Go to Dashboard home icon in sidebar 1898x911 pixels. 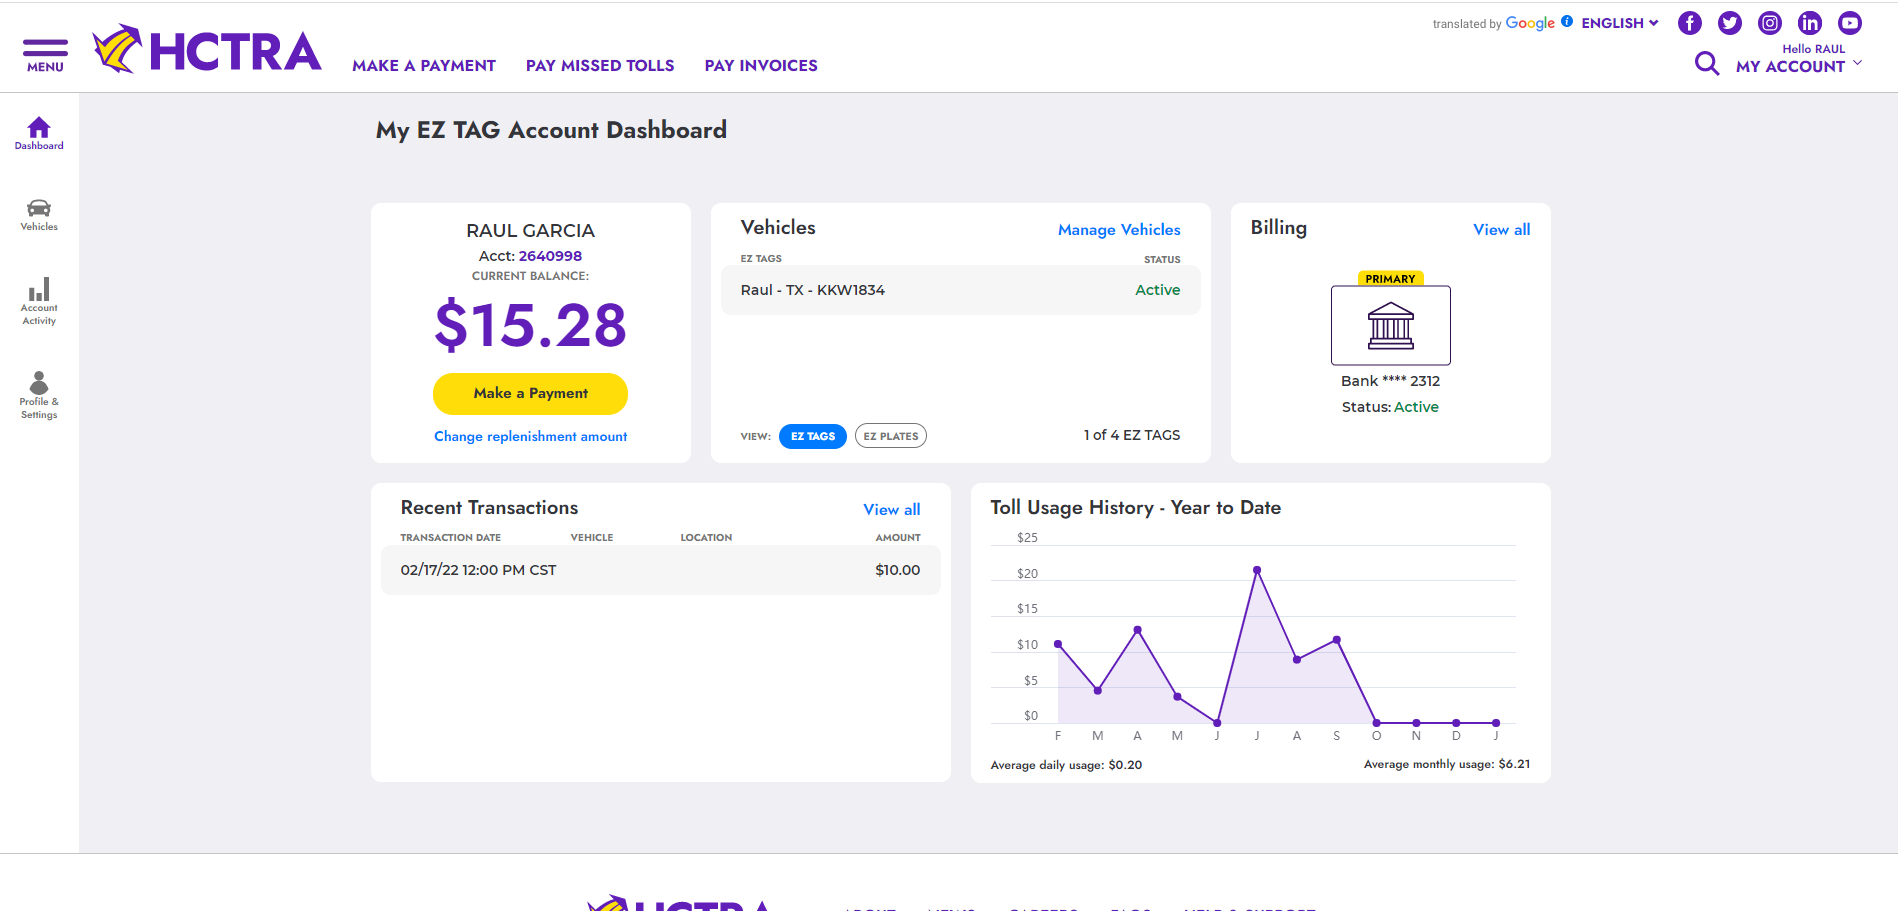39,127
